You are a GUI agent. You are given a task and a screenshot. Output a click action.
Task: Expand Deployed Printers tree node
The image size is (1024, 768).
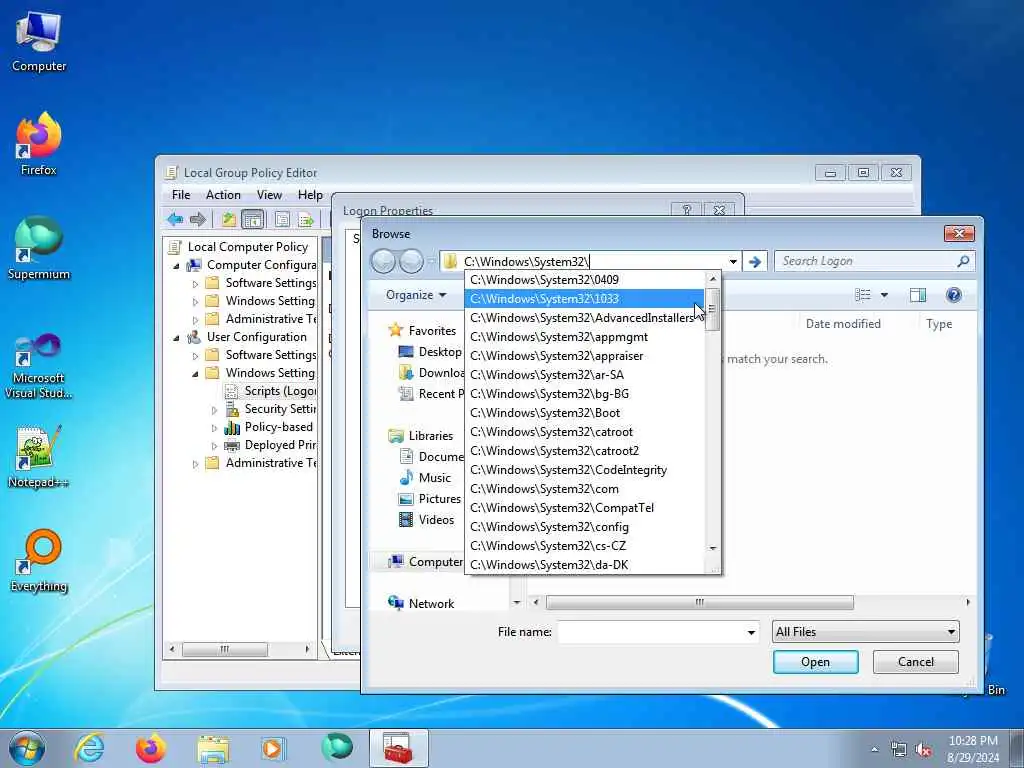214,445
